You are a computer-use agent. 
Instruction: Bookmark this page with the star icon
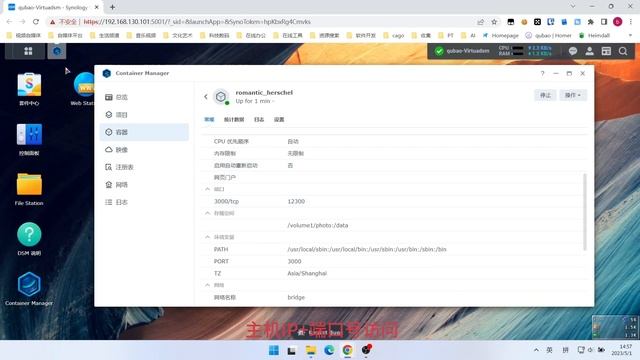point(494,22)
